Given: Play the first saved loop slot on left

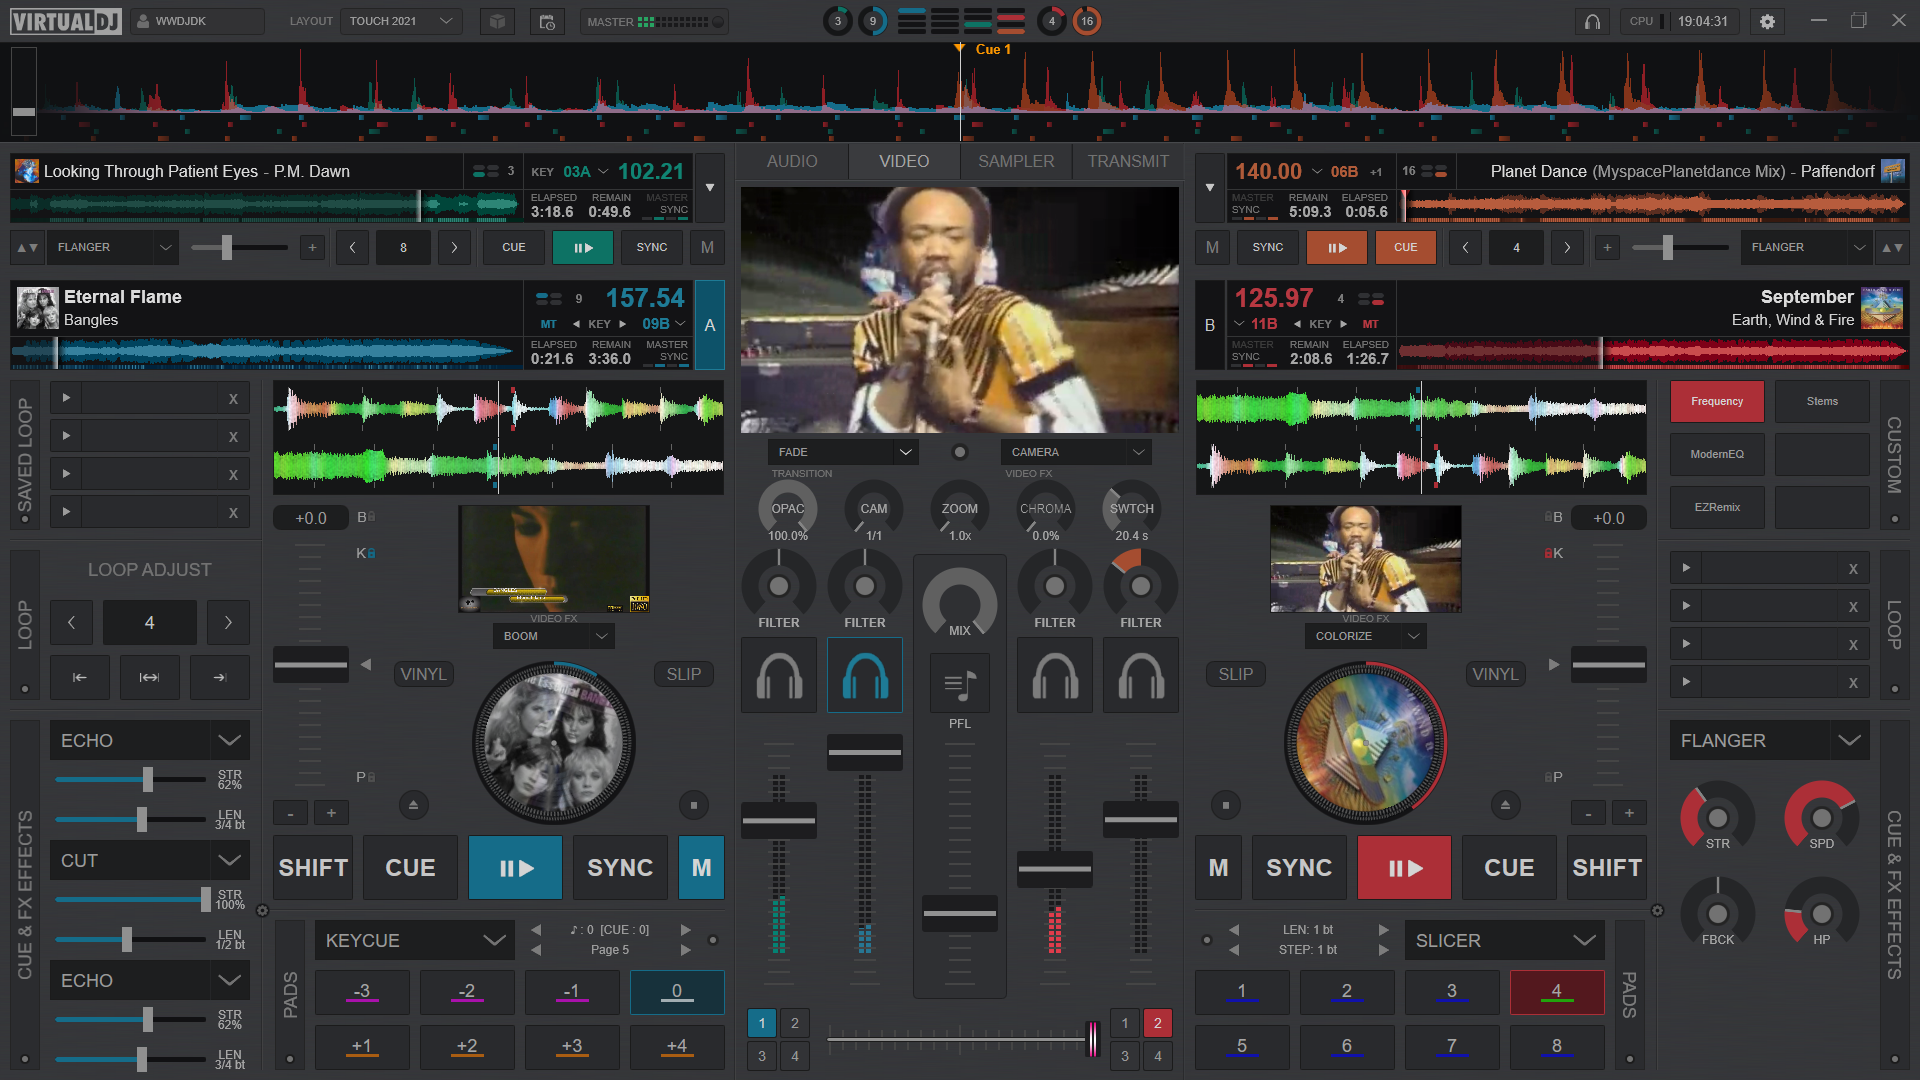Looking at the screenshot, I should 66,398.
